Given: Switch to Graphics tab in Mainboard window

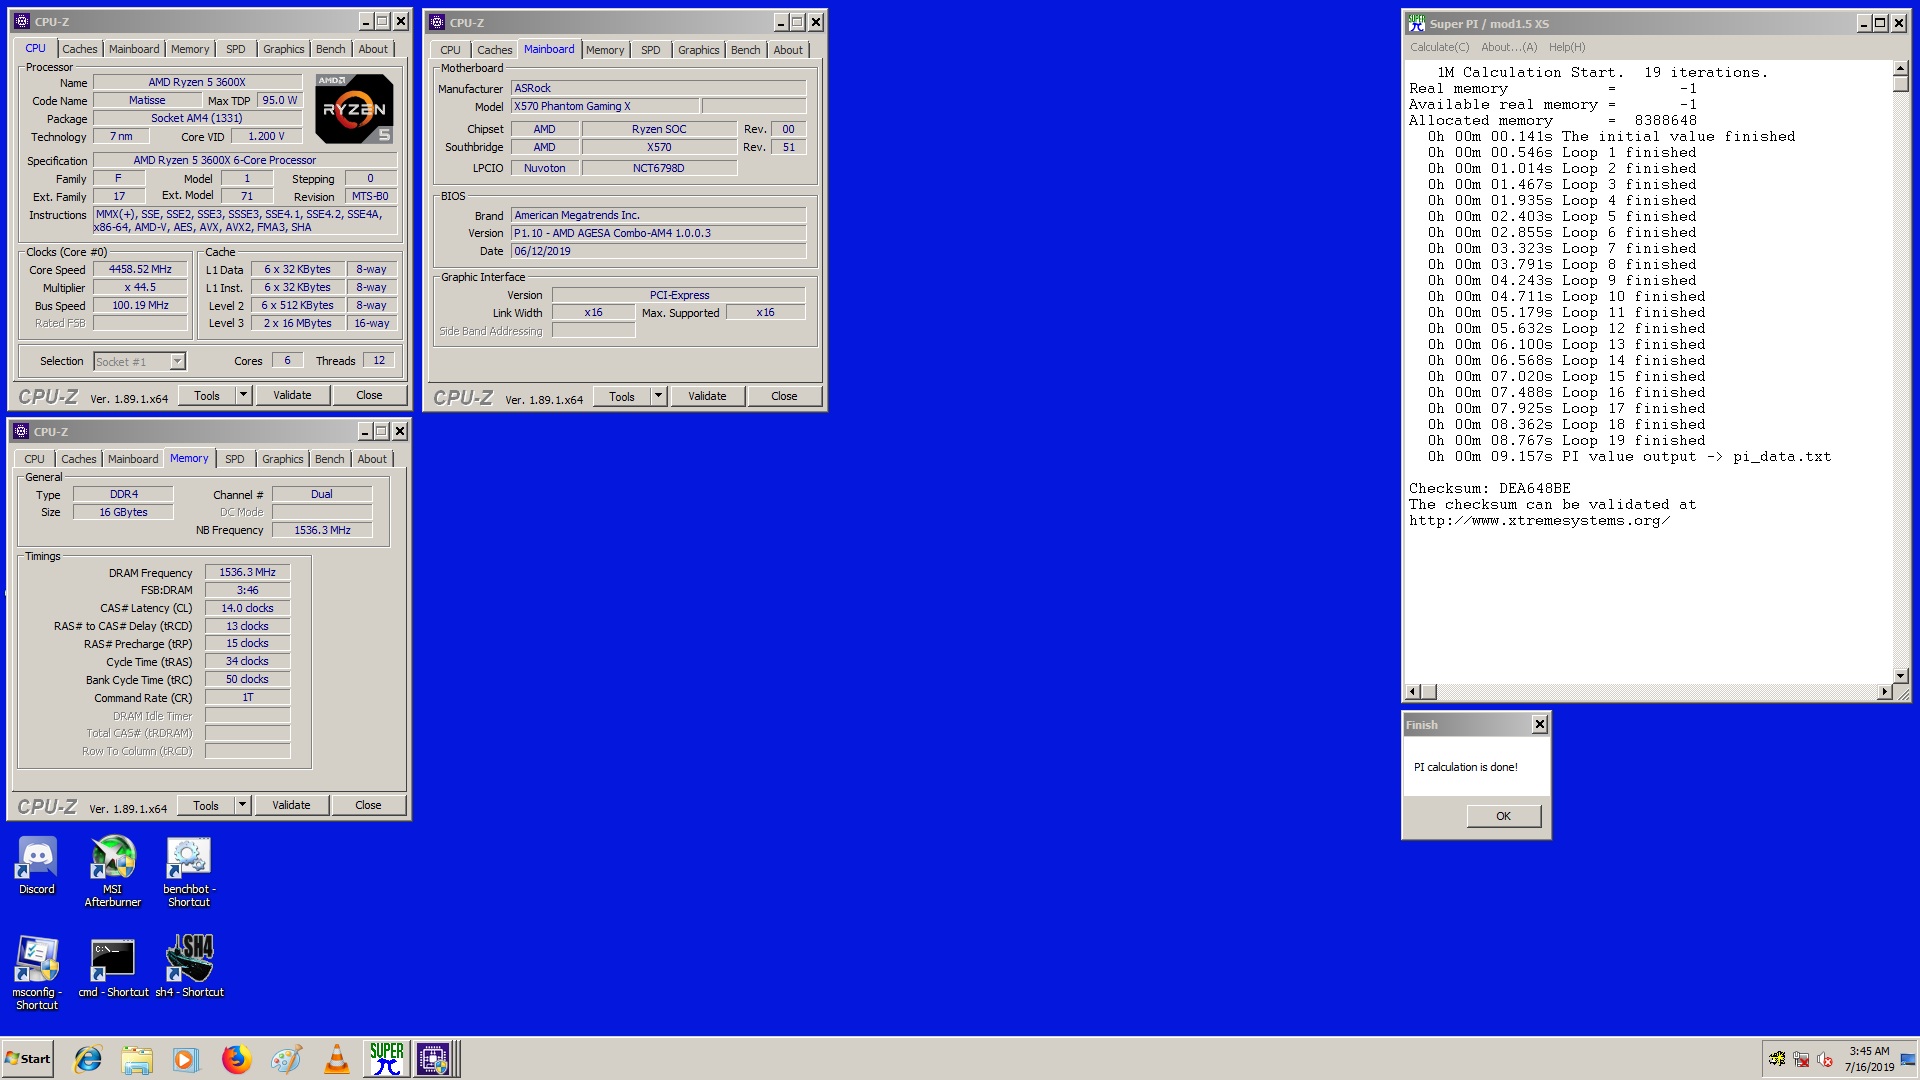Looking at the screenshot, I should [698, 50].
